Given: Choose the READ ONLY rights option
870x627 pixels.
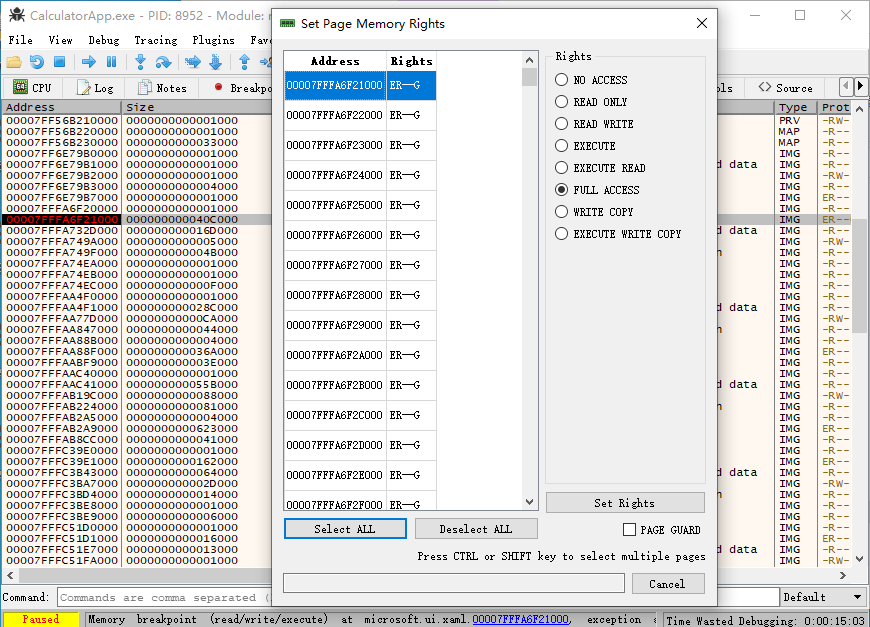Looking at the screenshot, I should pyautogui.click(x=561, y=101).
